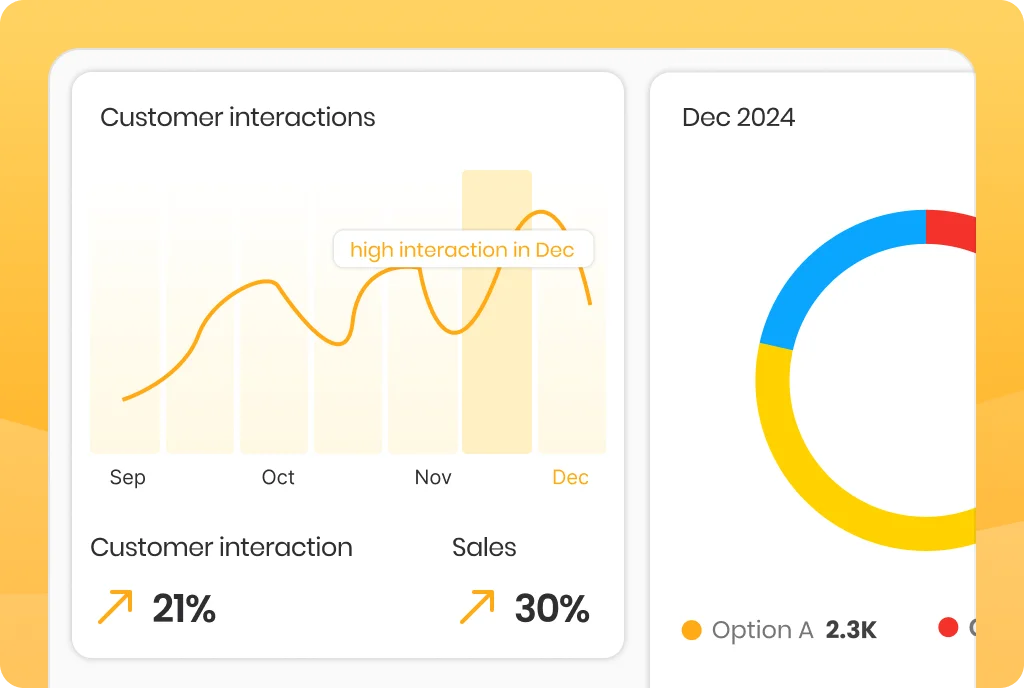Click the Dec 2024 card heading

739,117
